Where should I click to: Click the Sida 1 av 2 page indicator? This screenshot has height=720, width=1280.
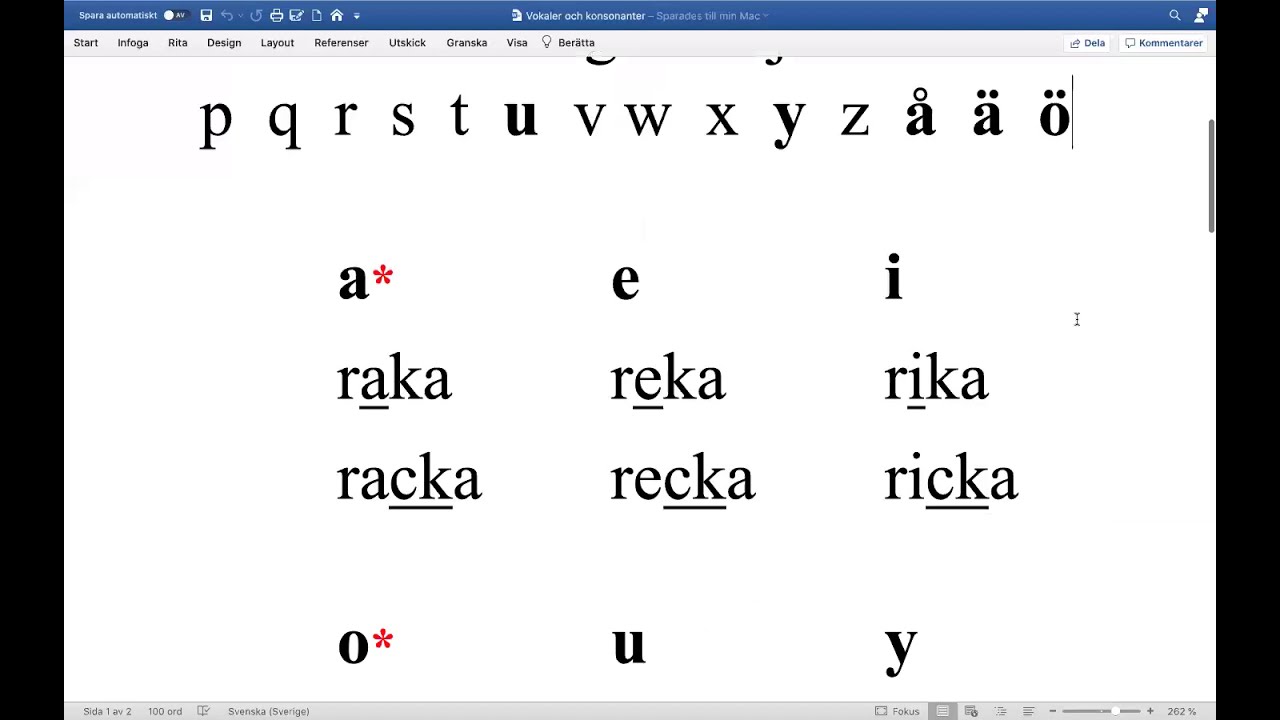coord(107,711)
